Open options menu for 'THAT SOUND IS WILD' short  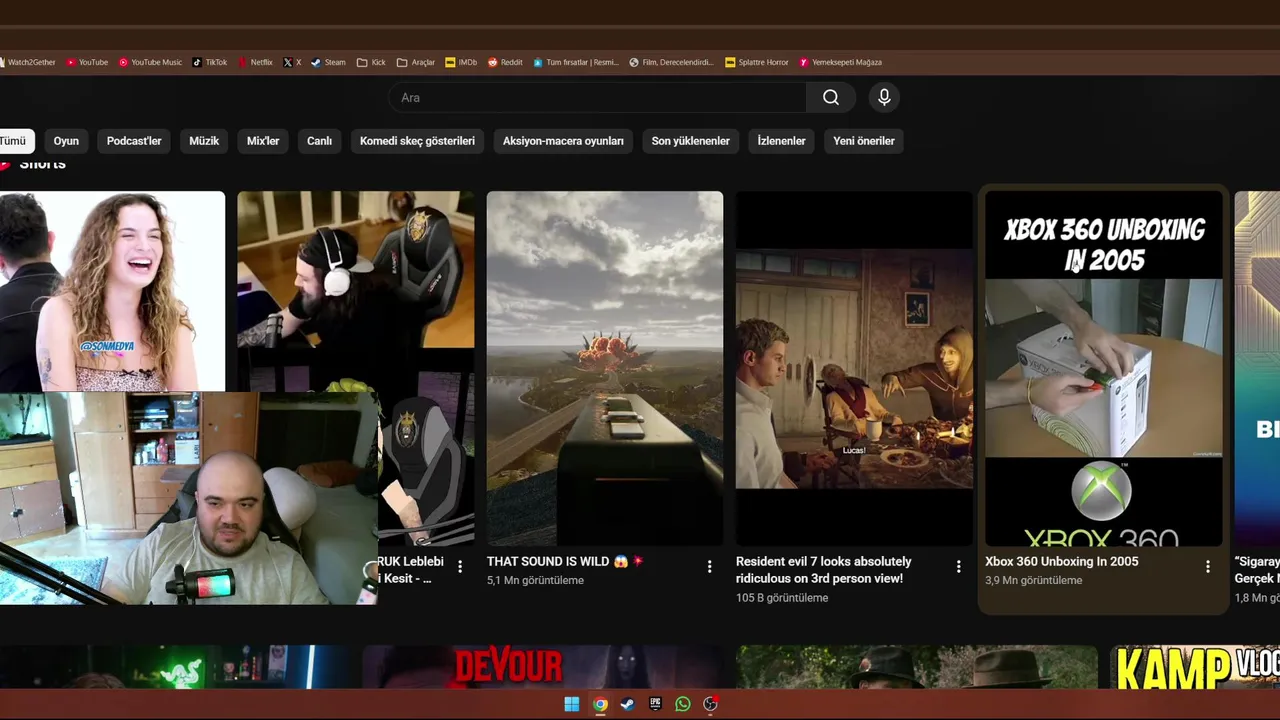click(x=709, y=567)
